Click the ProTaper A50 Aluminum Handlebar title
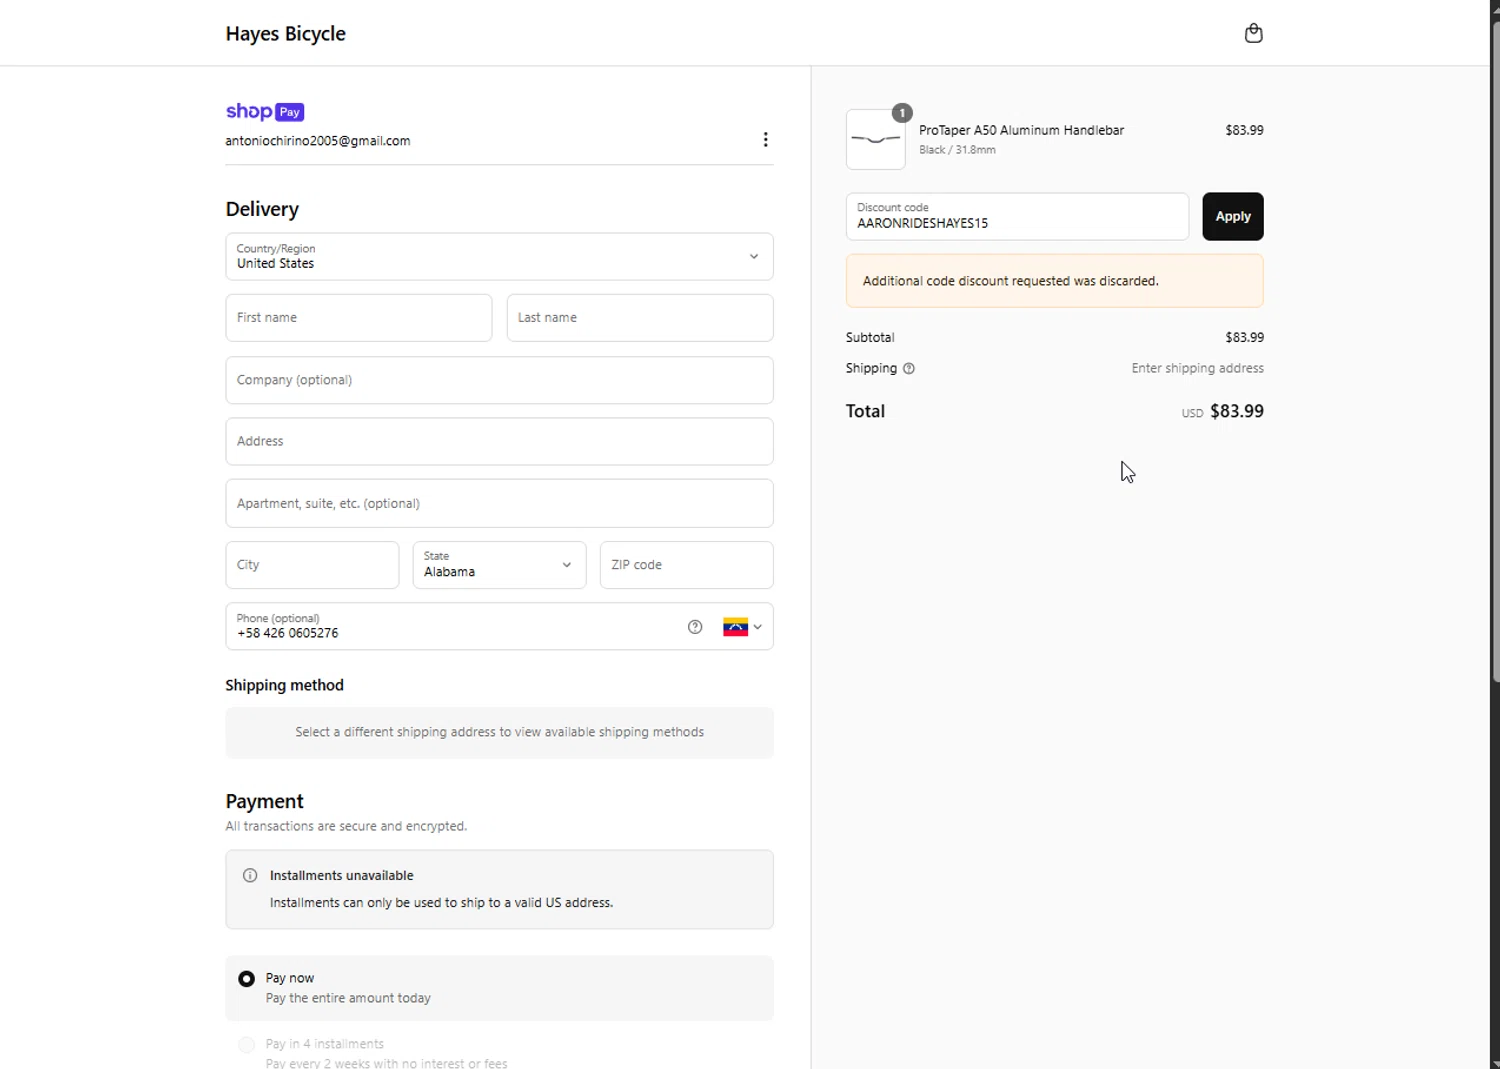The width and height of the screenshot is (1500, 1069). coord(1022,130)
